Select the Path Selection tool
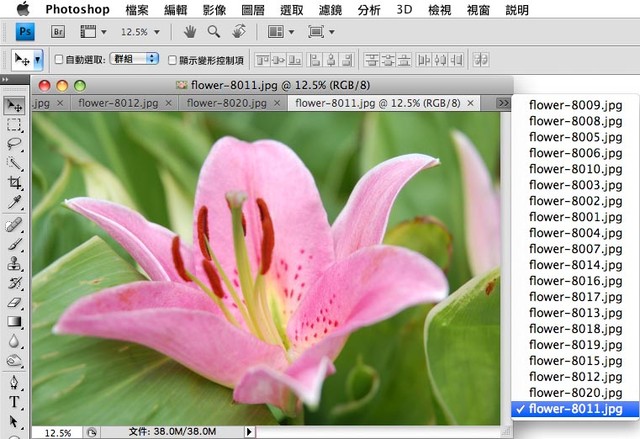The height and width of the screenshot is (439, 640). (x=15, y=421)
